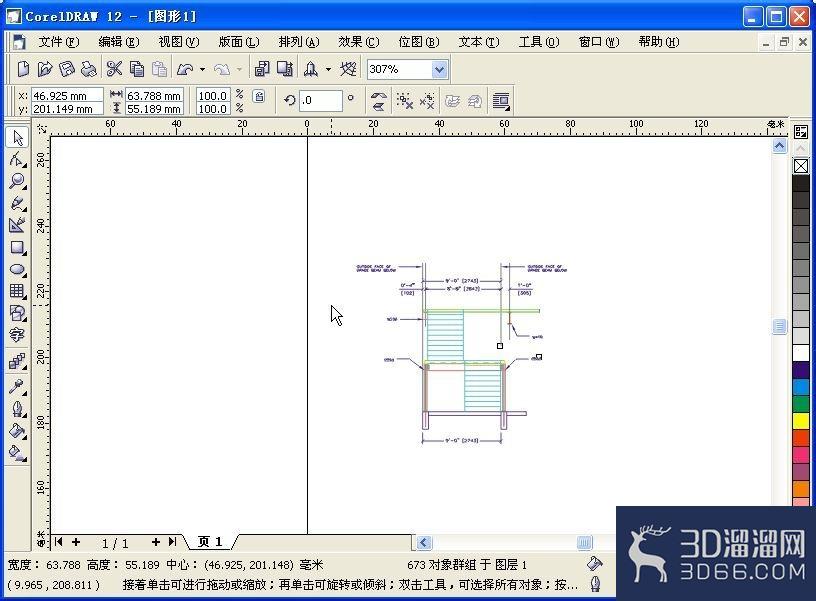The width and height of the screenshot is (816, 601).
Task: Open the Application Launcher icon
Action: pos(311,69)
